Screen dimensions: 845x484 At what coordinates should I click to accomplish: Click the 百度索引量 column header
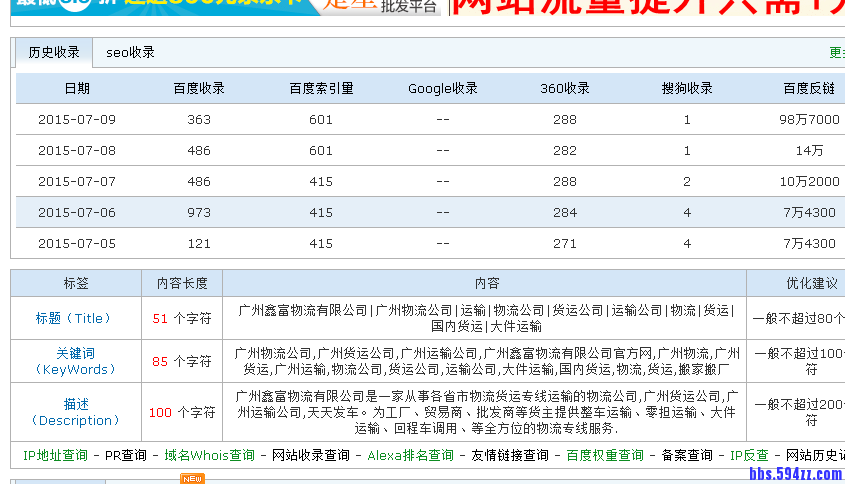pyautogui.click(x=321, y=88)
